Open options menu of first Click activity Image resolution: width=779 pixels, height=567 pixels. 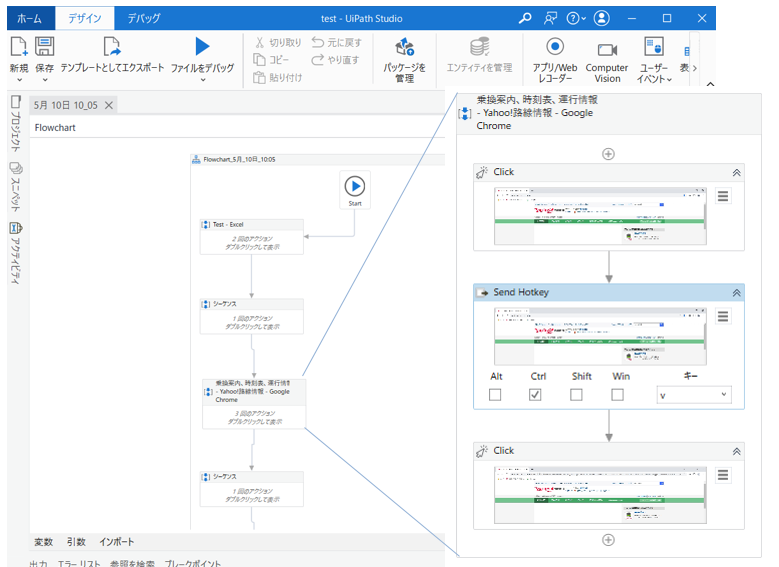point(723,196)
